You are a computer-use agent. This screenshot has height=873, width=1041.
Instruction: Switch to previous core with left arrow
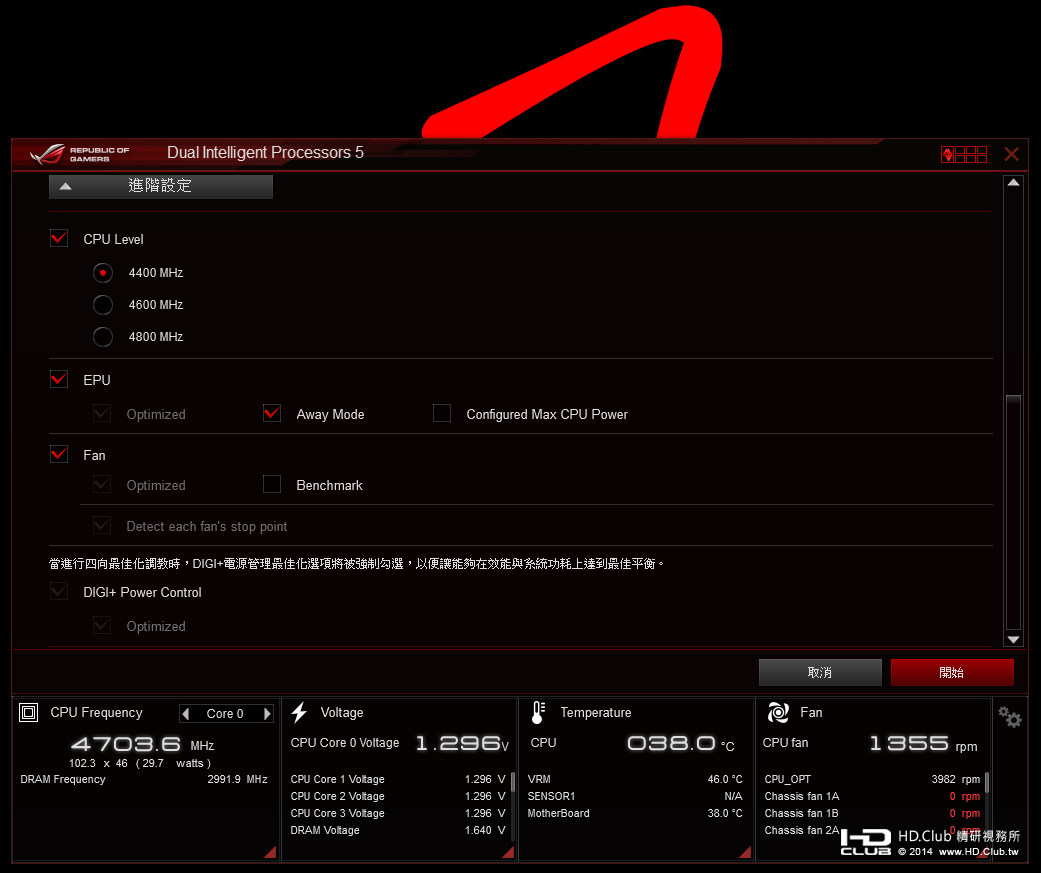tap(186, 714)
